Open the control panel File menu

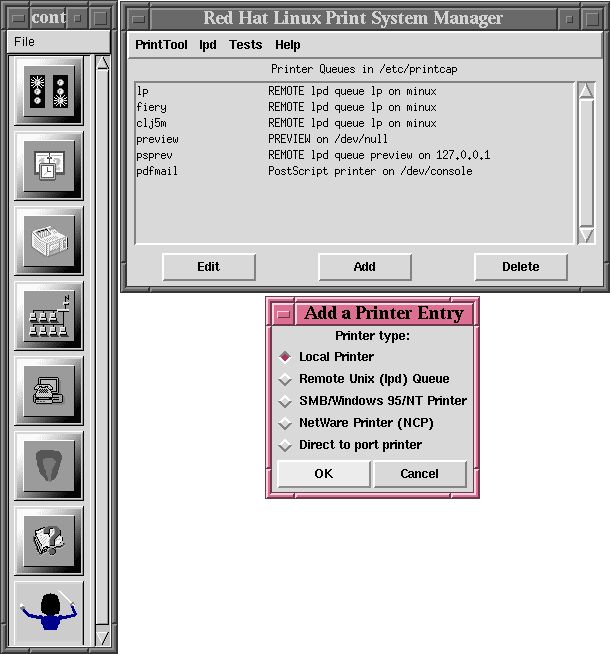[24, 42]
